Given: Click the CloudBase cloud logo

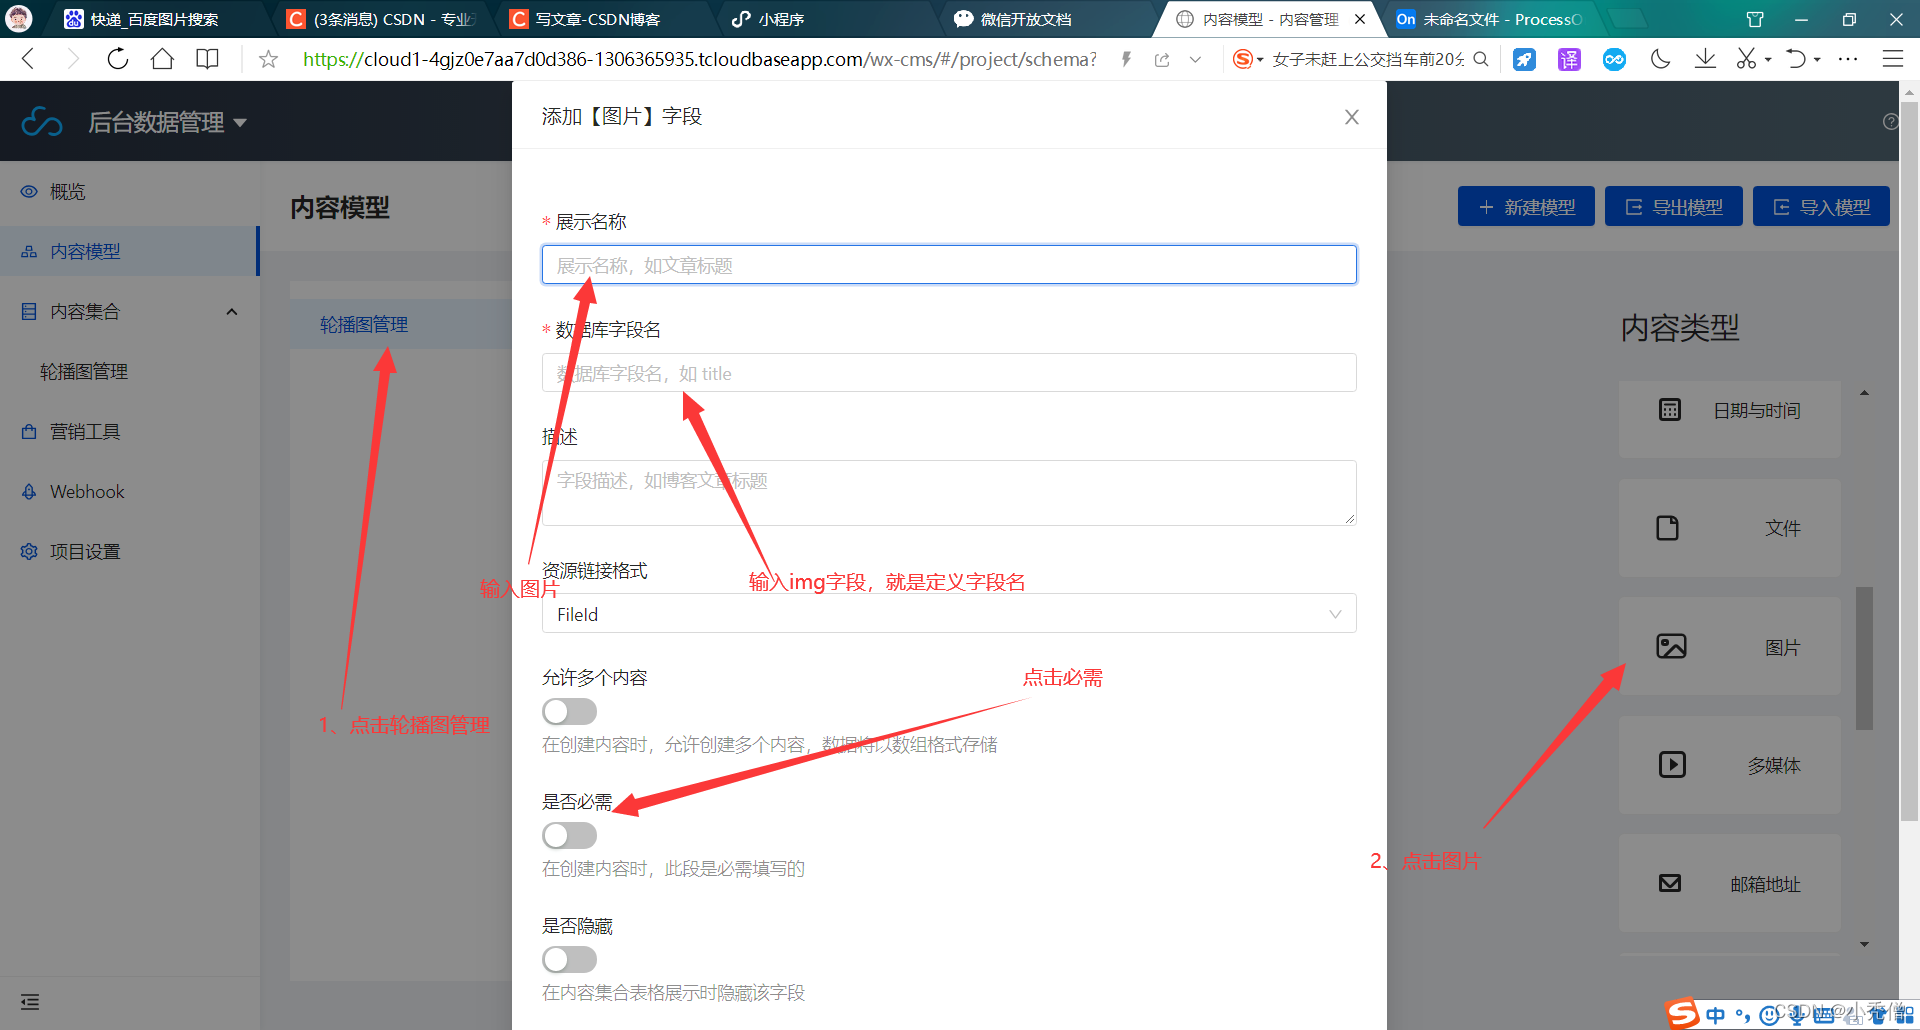Looking at the screenshot, I should pos(42,122).
